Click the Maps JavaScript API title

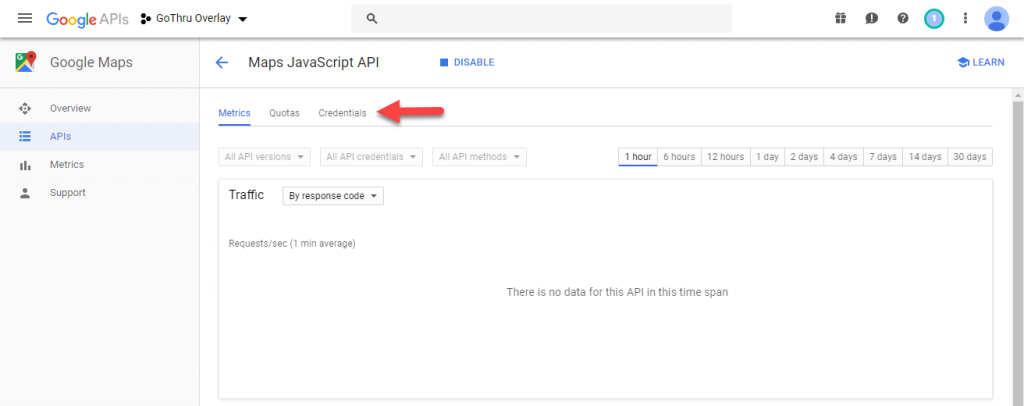pos(313,63)
